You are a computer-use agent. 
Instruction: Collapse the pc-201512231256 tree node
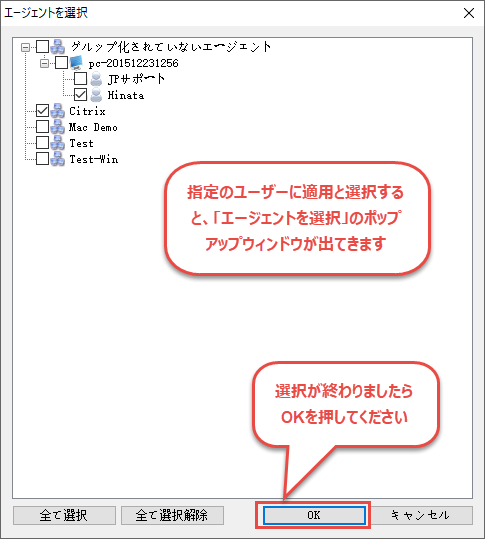[x=44, y=63]
